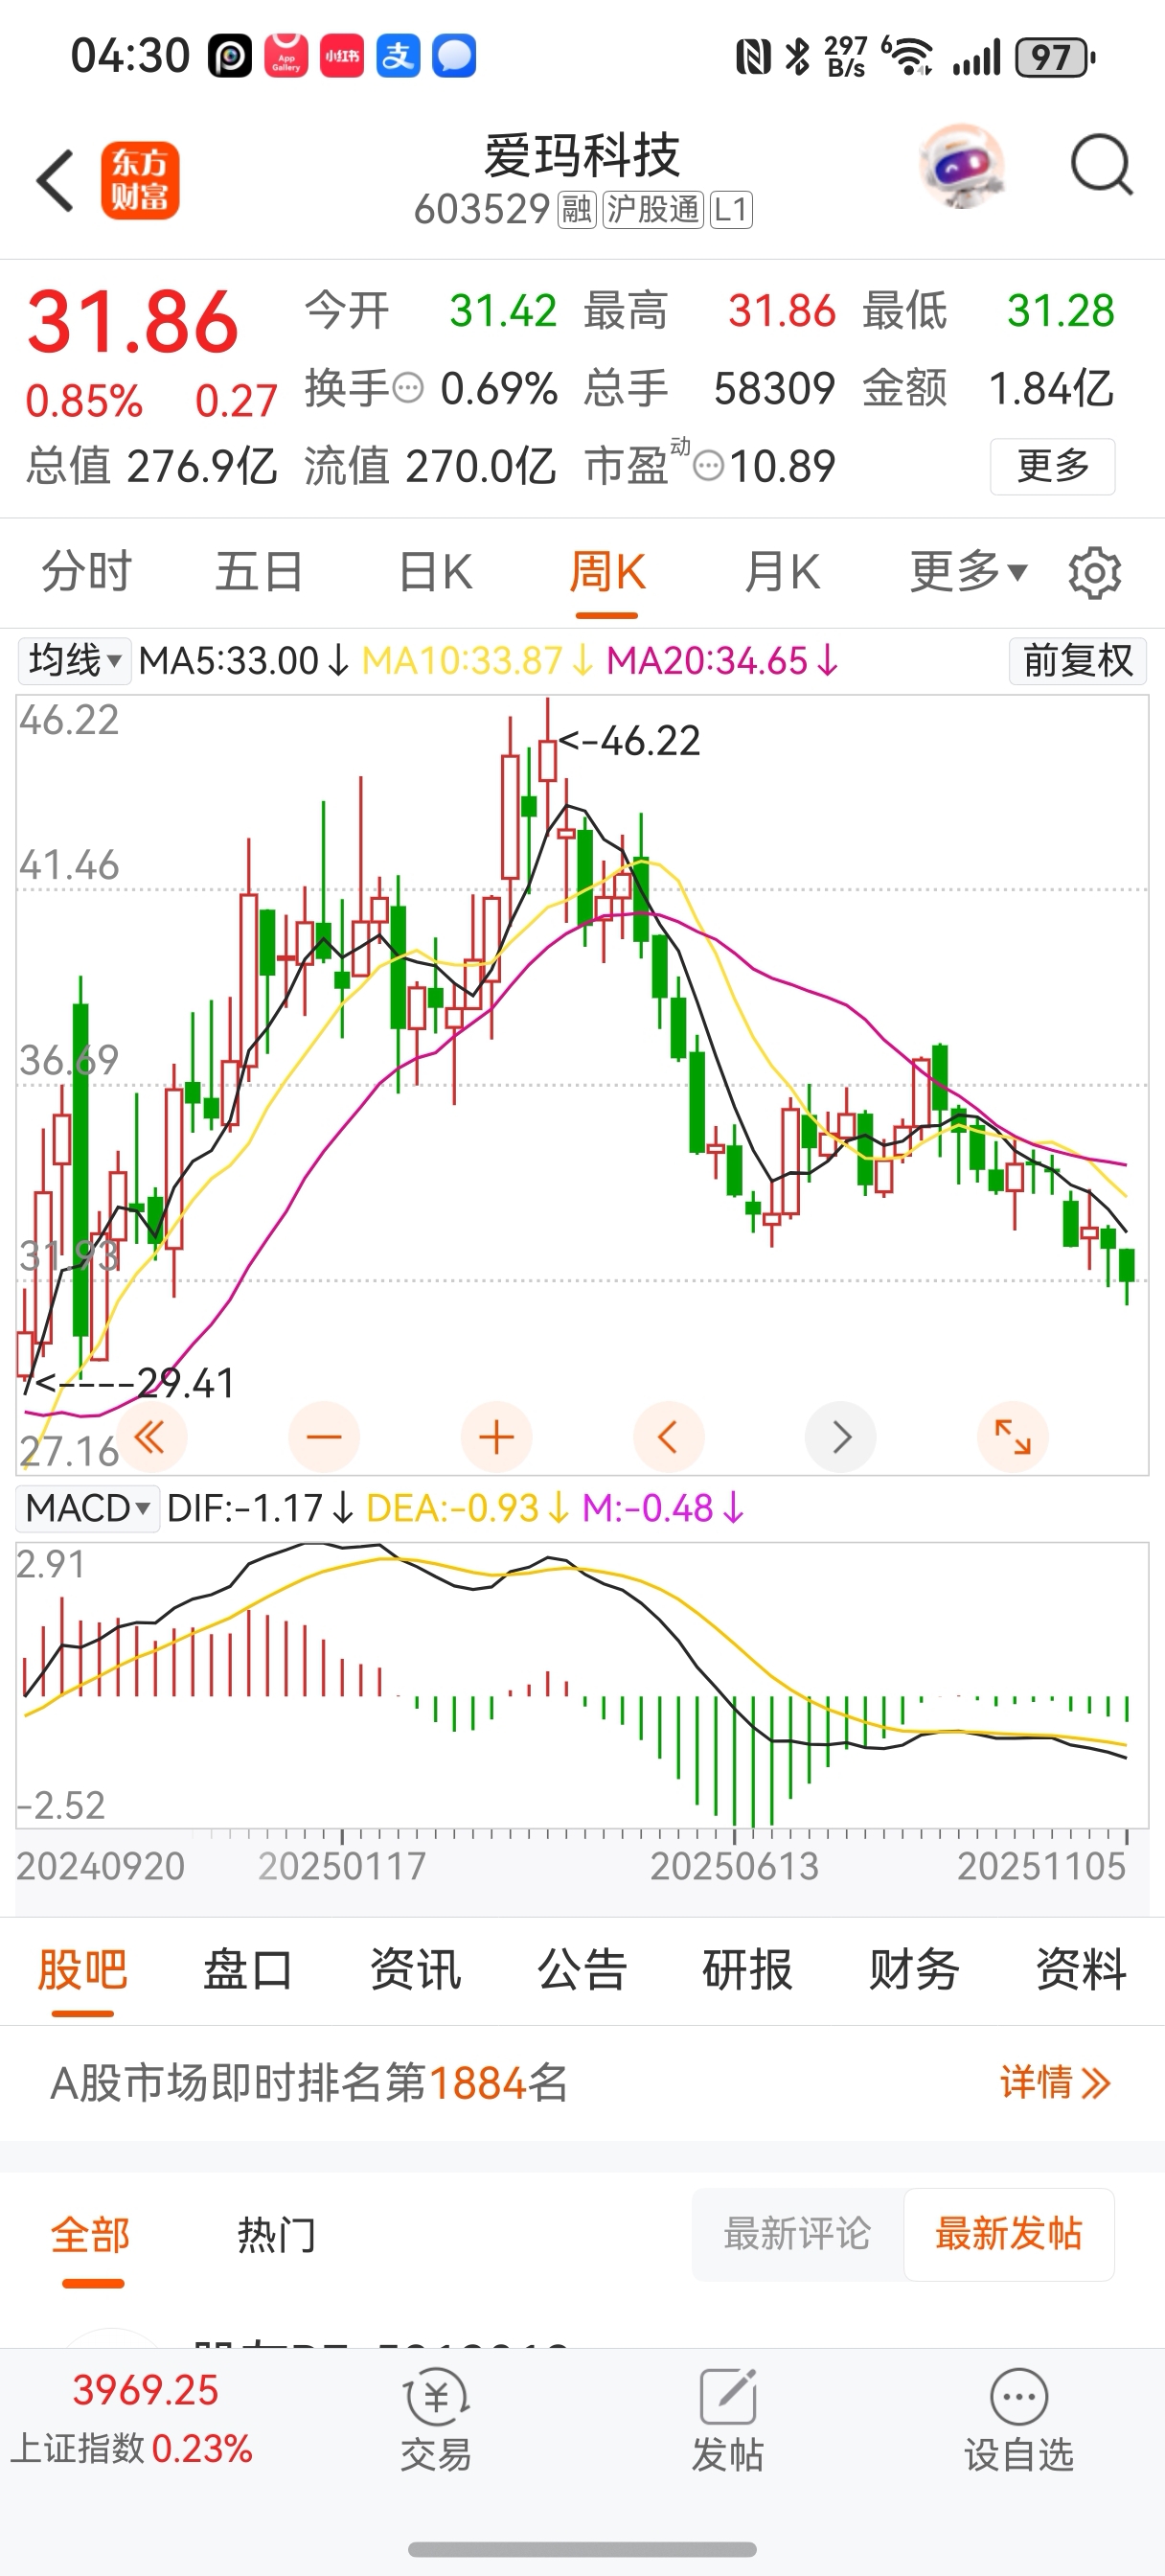Tap the 交易 yen icon
The image size is (1165, 2576).
(436, 2397)
